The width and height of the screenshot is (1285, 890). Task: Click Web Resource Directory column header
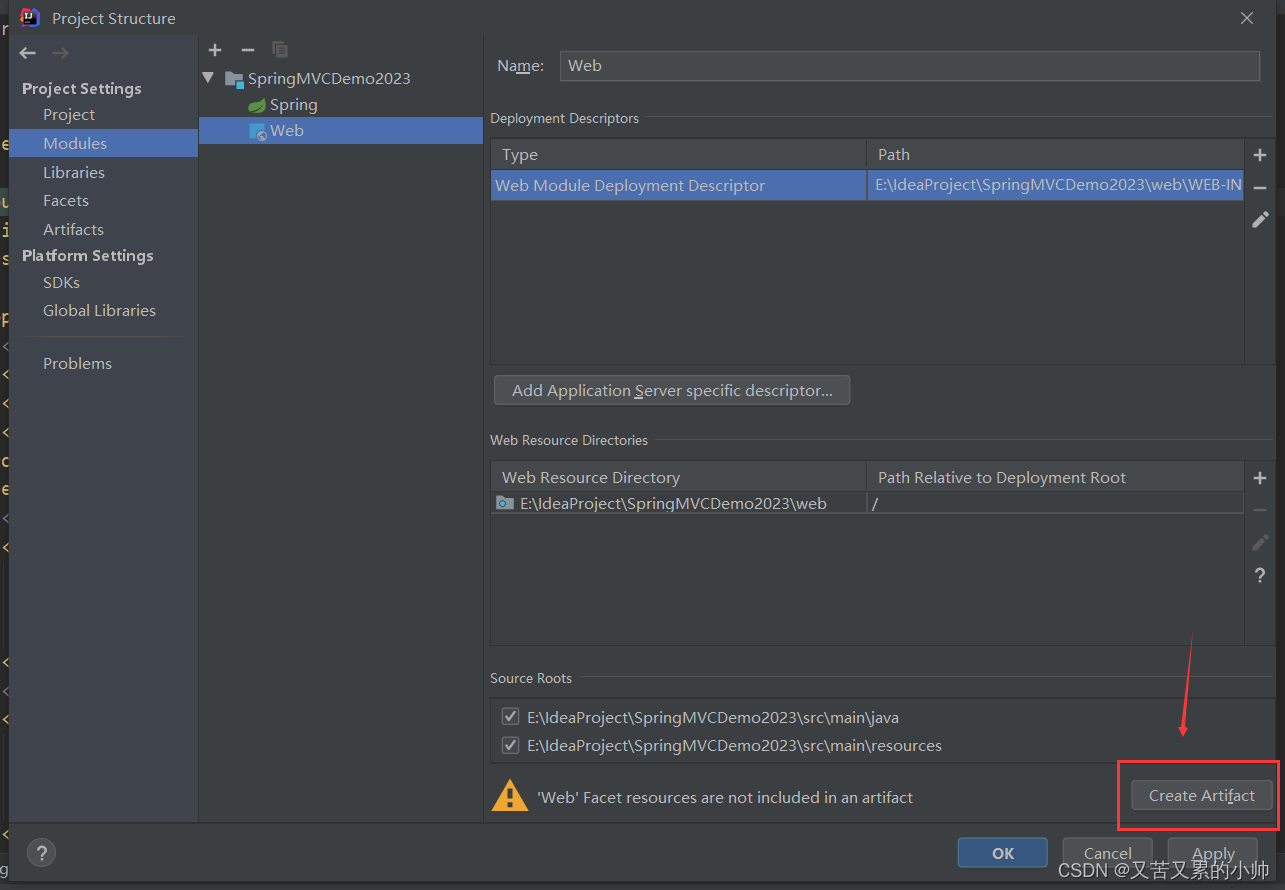click(x=679, y=478)
